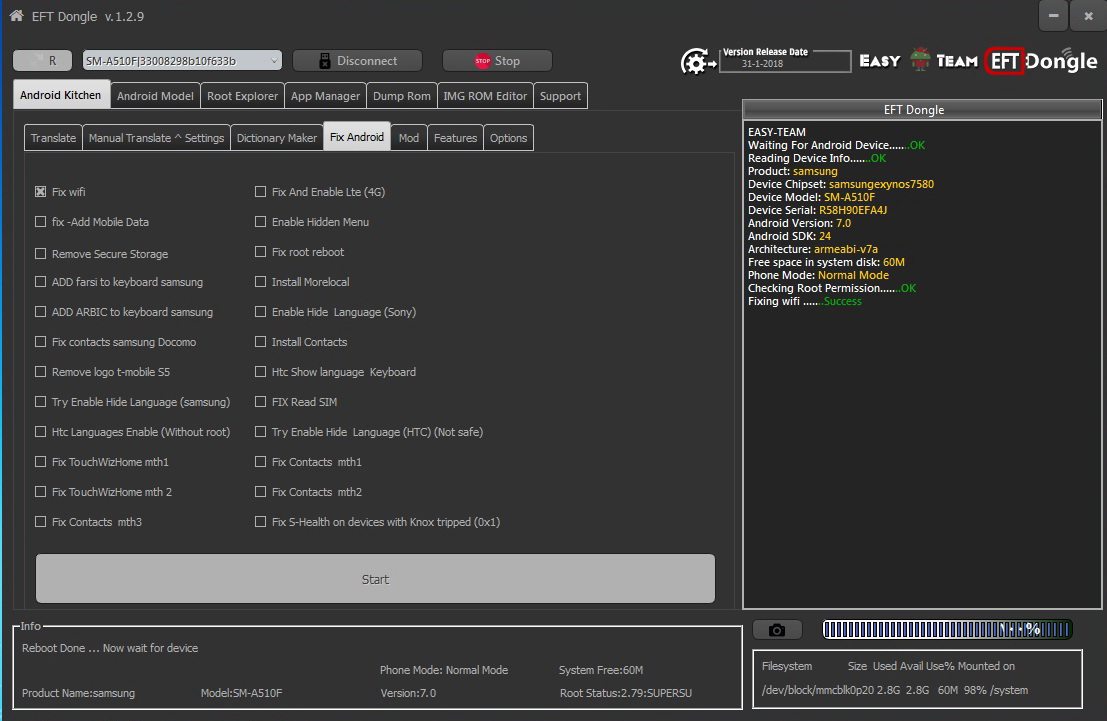Check Try Enable Hide Language (HTC) (Not safe)

[261, 431]
